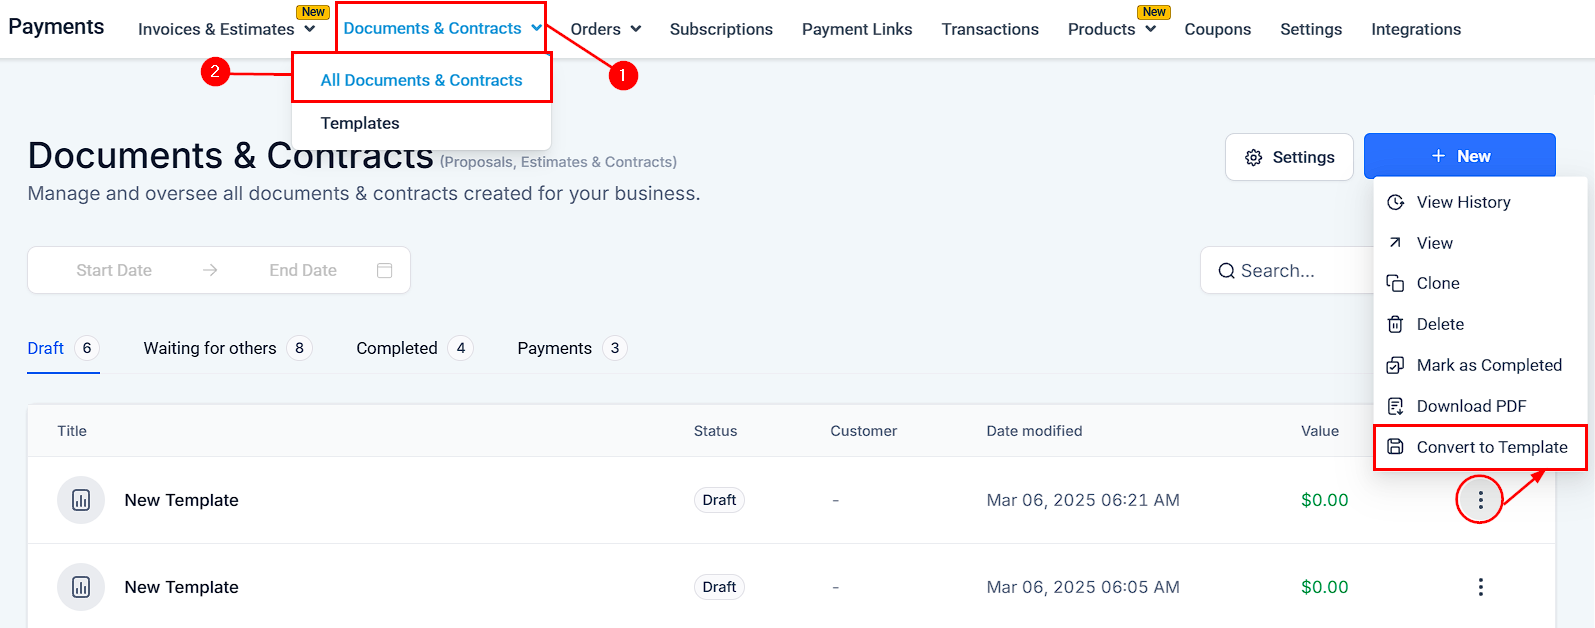Select Convert to Template from context menu

coord(1491,447)
